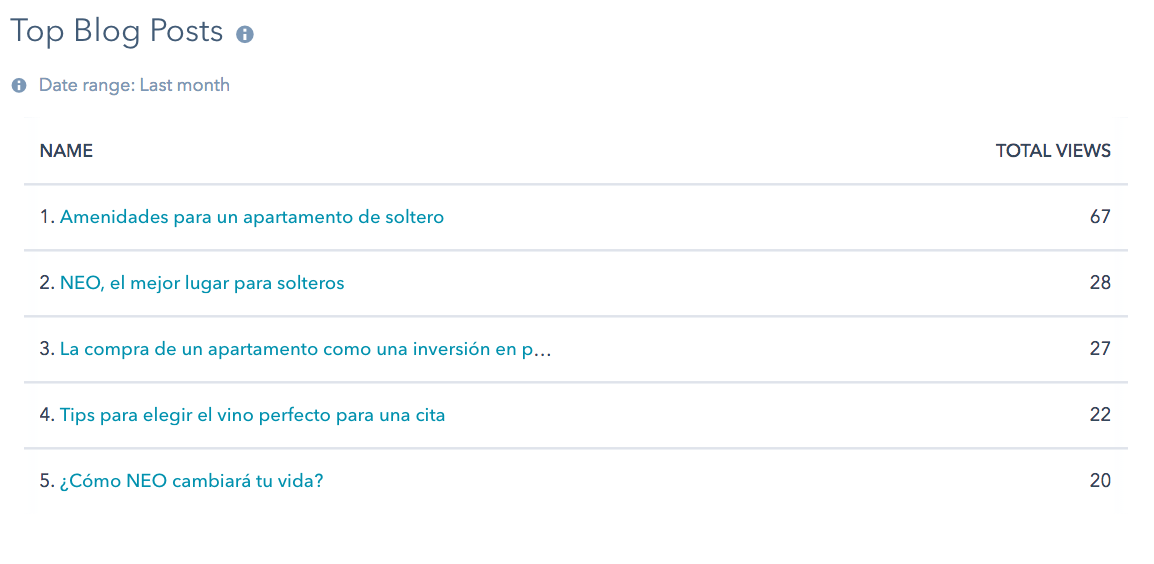The width and height of the screenshot is (1154, 564).
Task: Click rank number 5 in the list
Action: (x=47, y=482)
